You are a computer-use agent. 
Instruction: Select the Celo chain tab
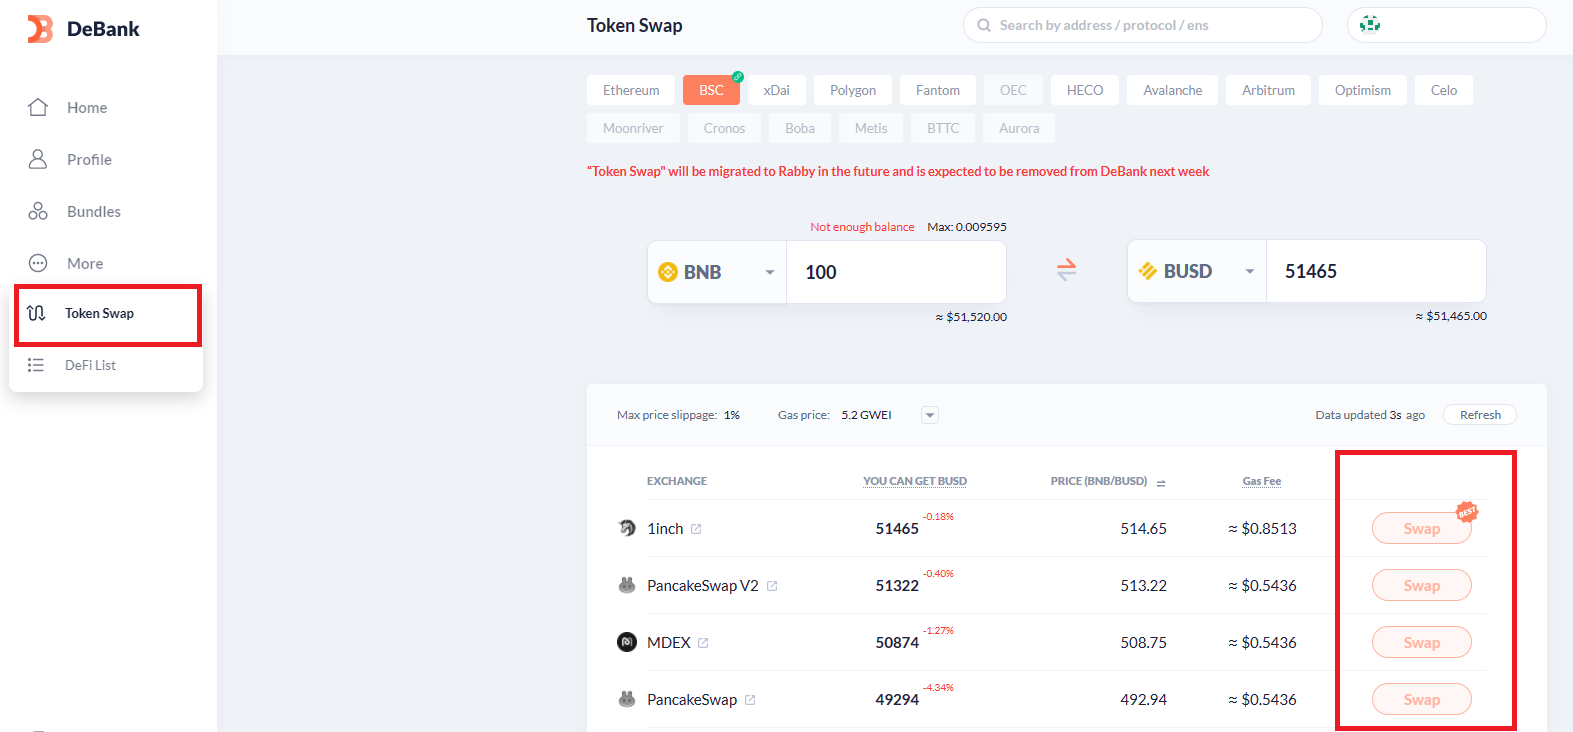1444,90
